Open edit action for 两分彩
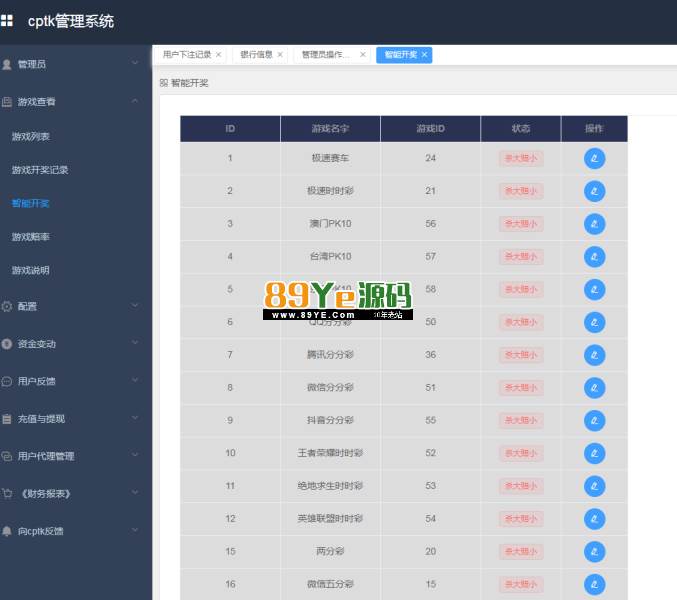 tap(594, 552)
